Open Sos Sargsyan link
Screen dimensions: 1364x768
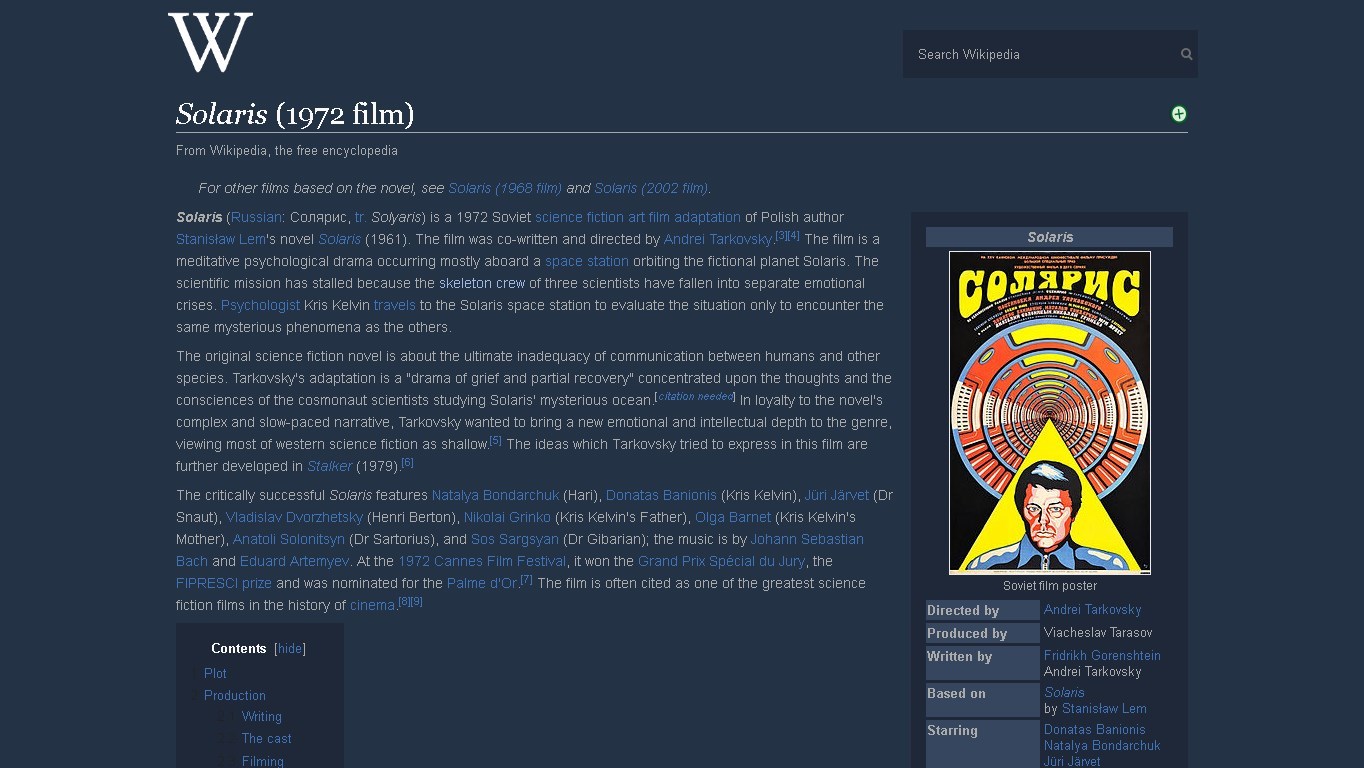[x=515, y=539]
